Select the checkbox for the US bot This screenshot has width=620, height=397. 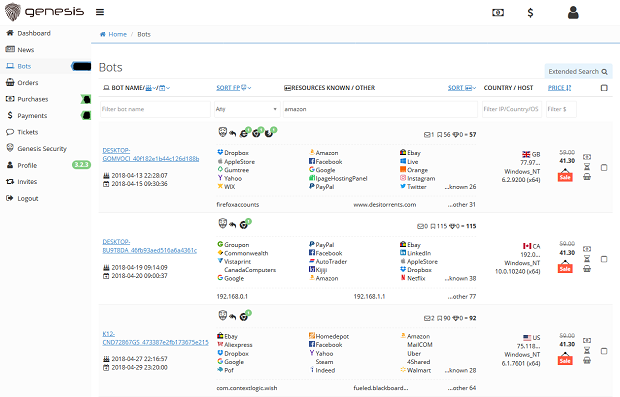pyautogui.click(x=604, y=351)
